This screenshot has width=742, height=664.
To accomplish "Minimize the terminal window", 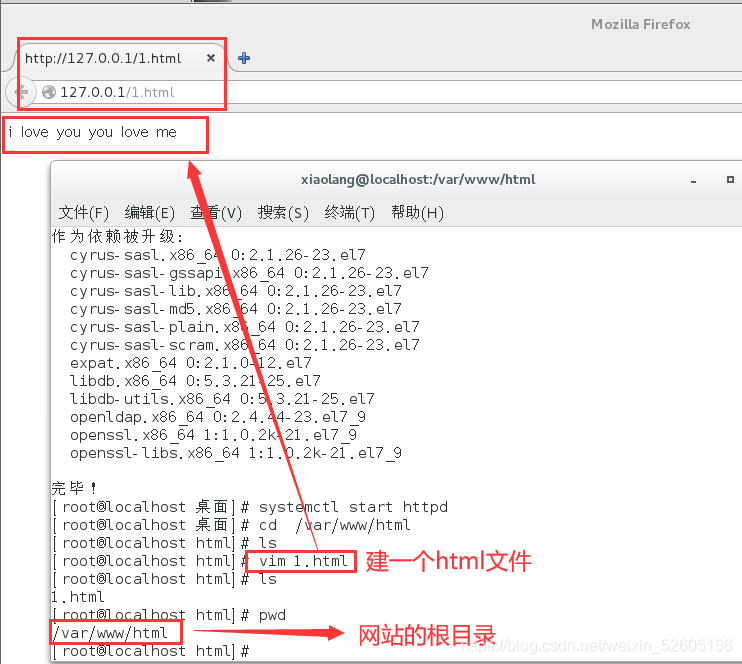I will tap(693, 180).
